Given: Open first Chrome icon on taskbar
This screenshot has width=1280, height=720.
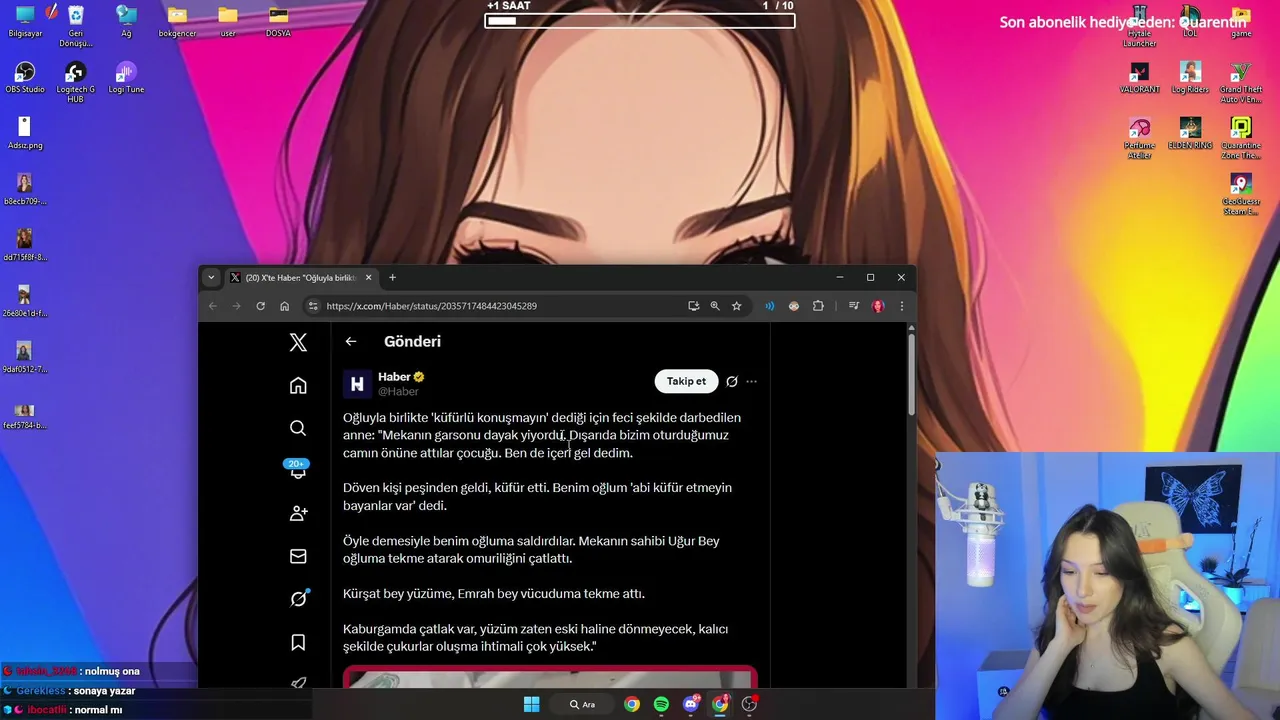Looking at the screenshot, I should click(632, 704).
